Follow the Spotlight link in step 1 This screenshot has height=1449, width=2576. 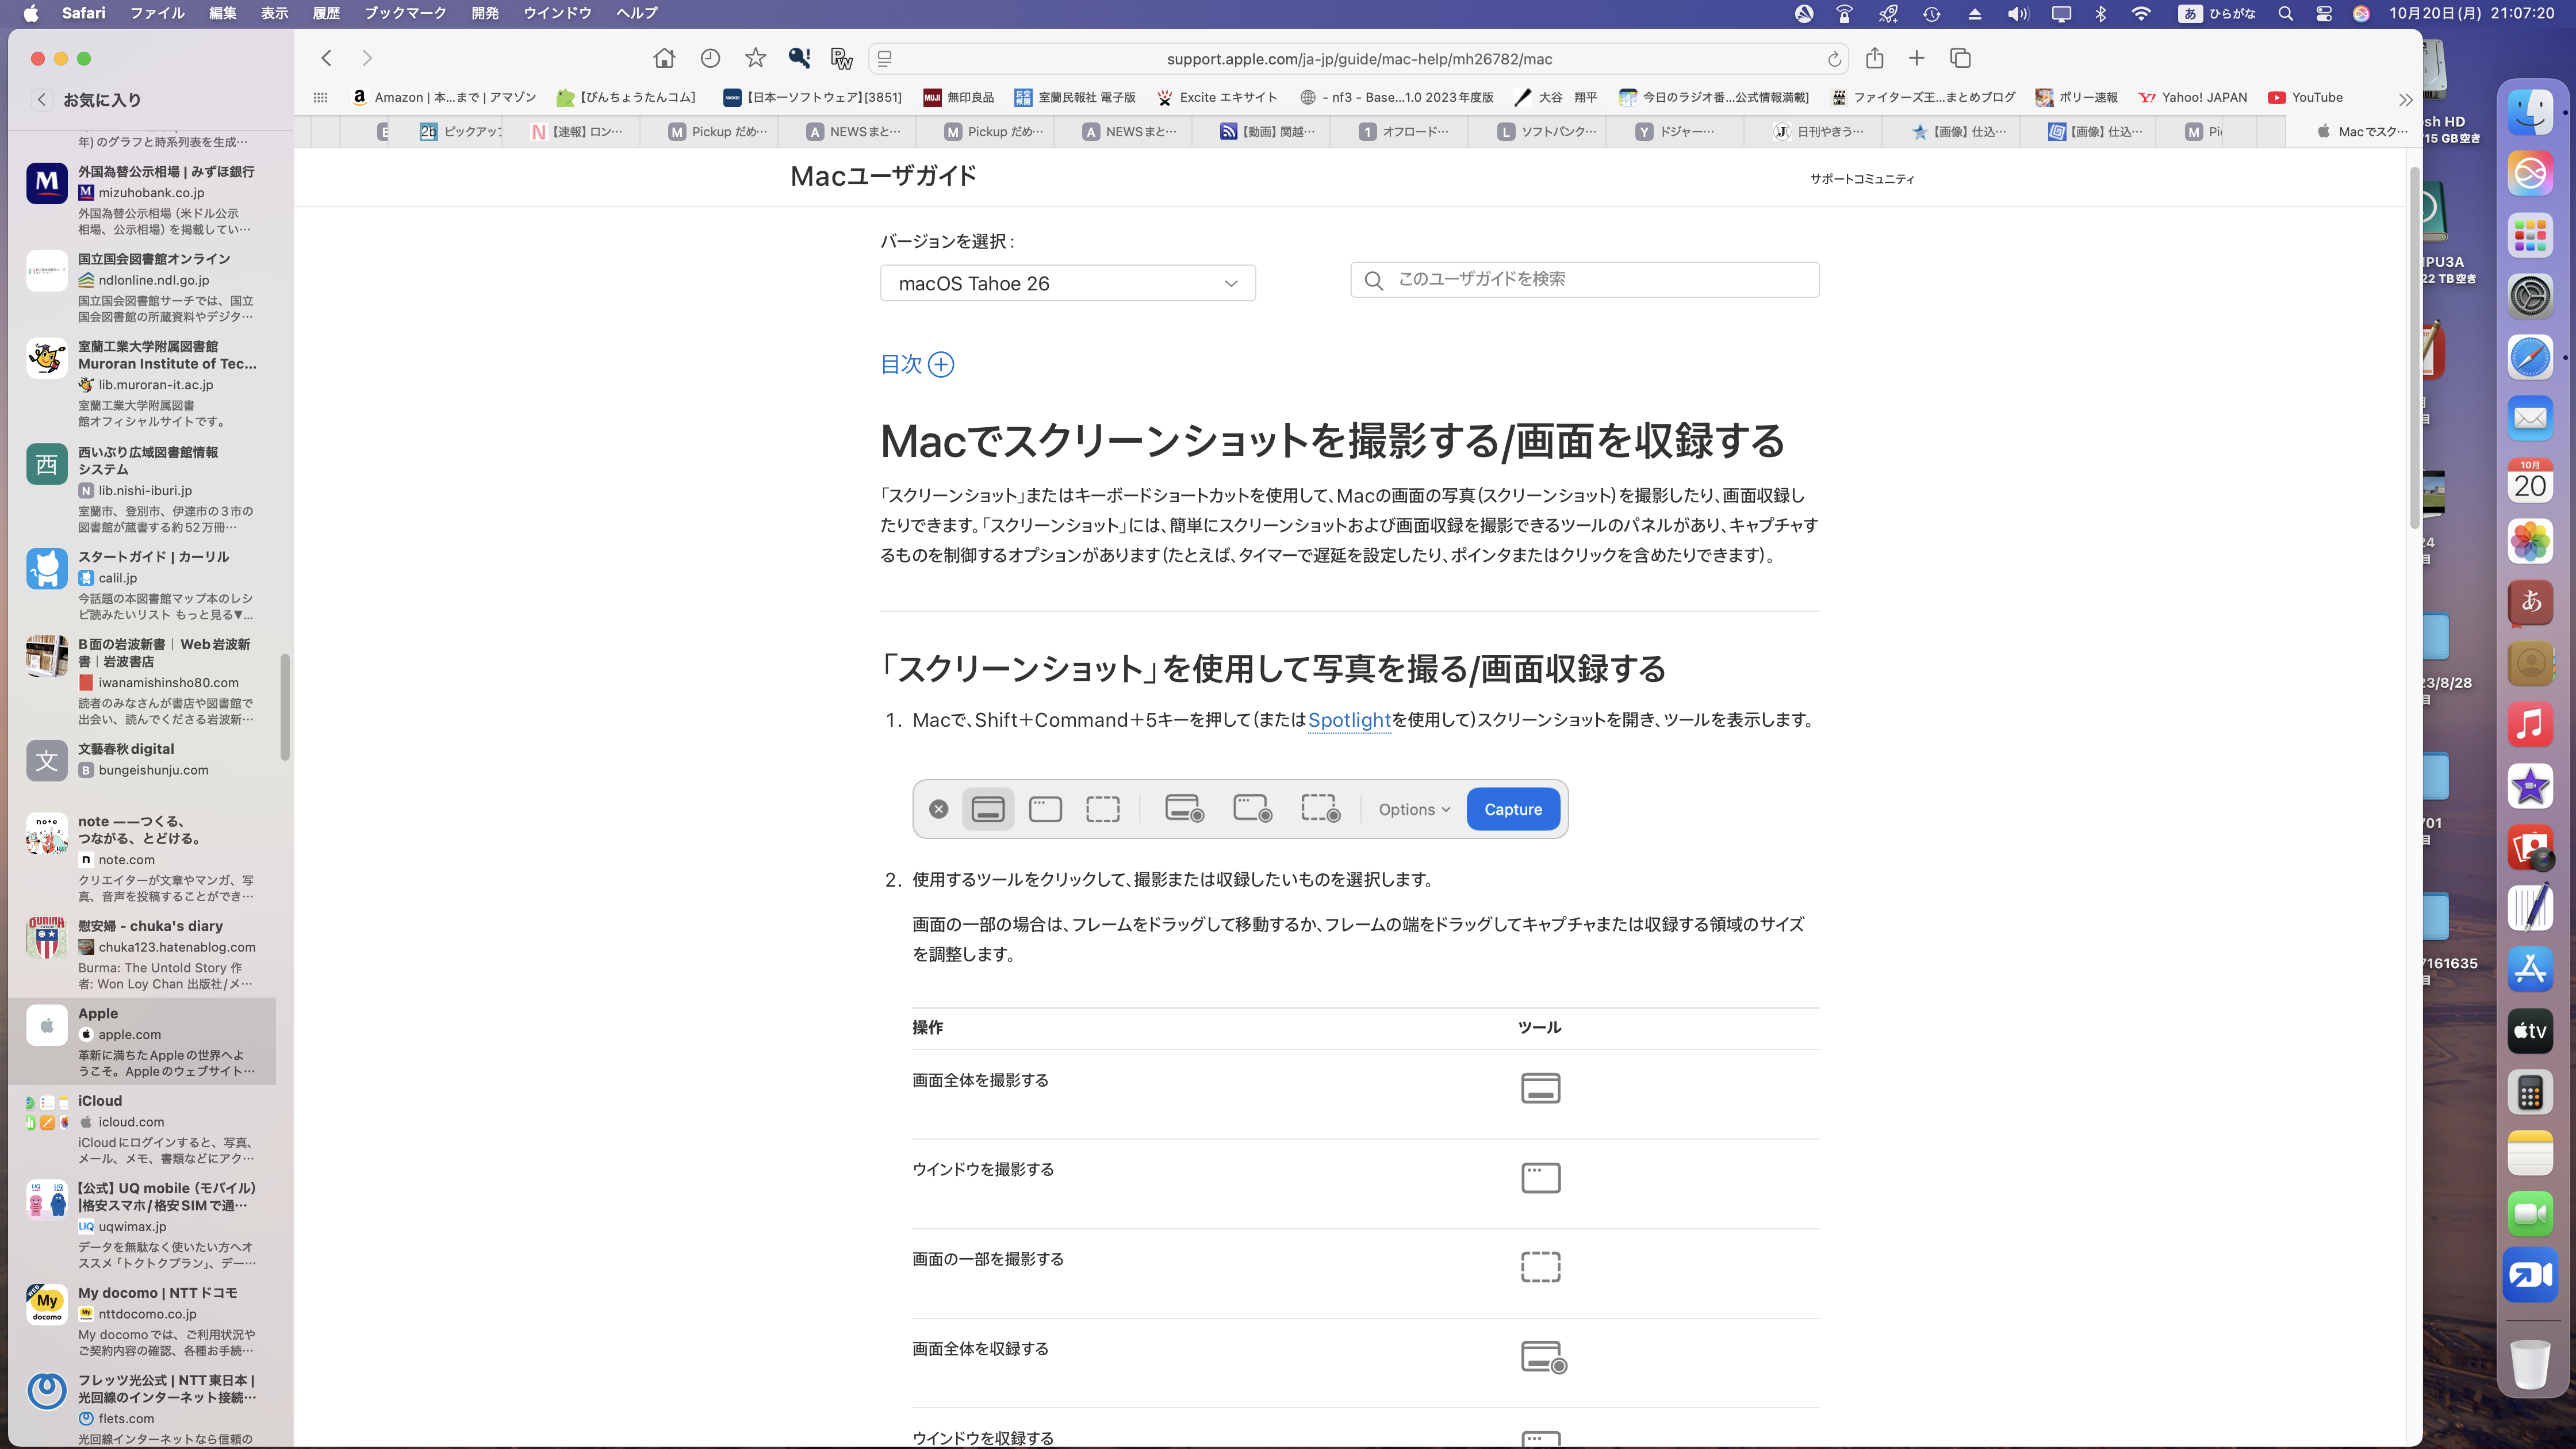tap(1349, 720)
